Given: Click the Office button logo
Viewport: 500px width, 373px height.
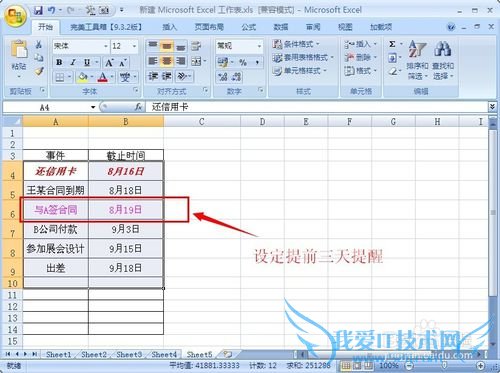Looking at the screenshot, I should 16,16.
